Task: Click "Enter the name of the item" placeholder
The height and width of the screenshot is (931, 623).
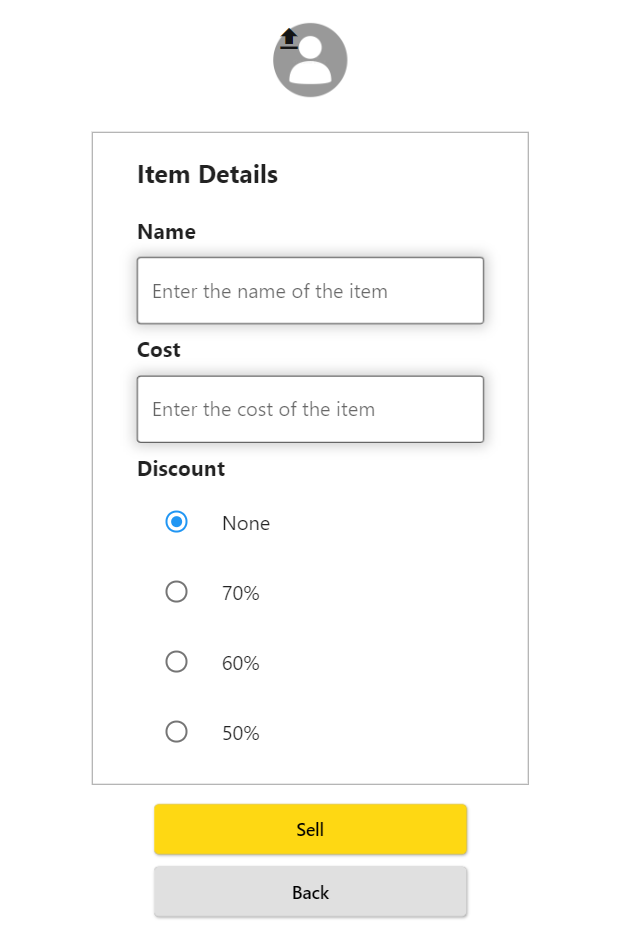Action: click(270, 291)
